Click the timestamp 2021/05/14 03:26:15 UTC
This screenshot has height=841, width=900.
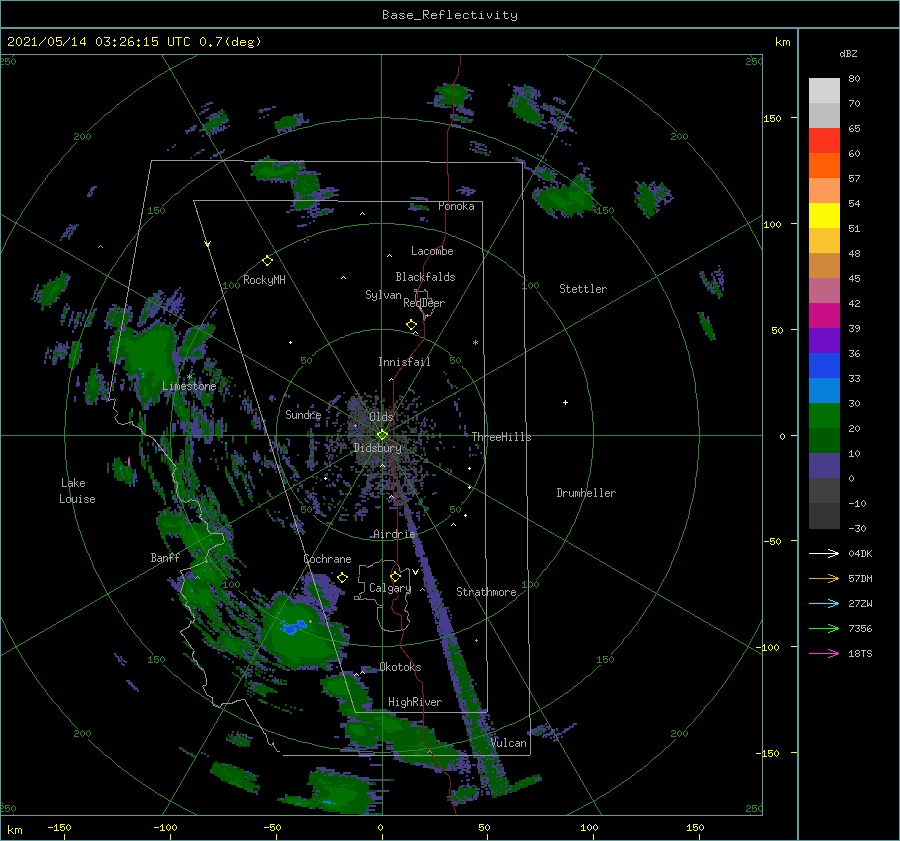(x=98, y=42)
